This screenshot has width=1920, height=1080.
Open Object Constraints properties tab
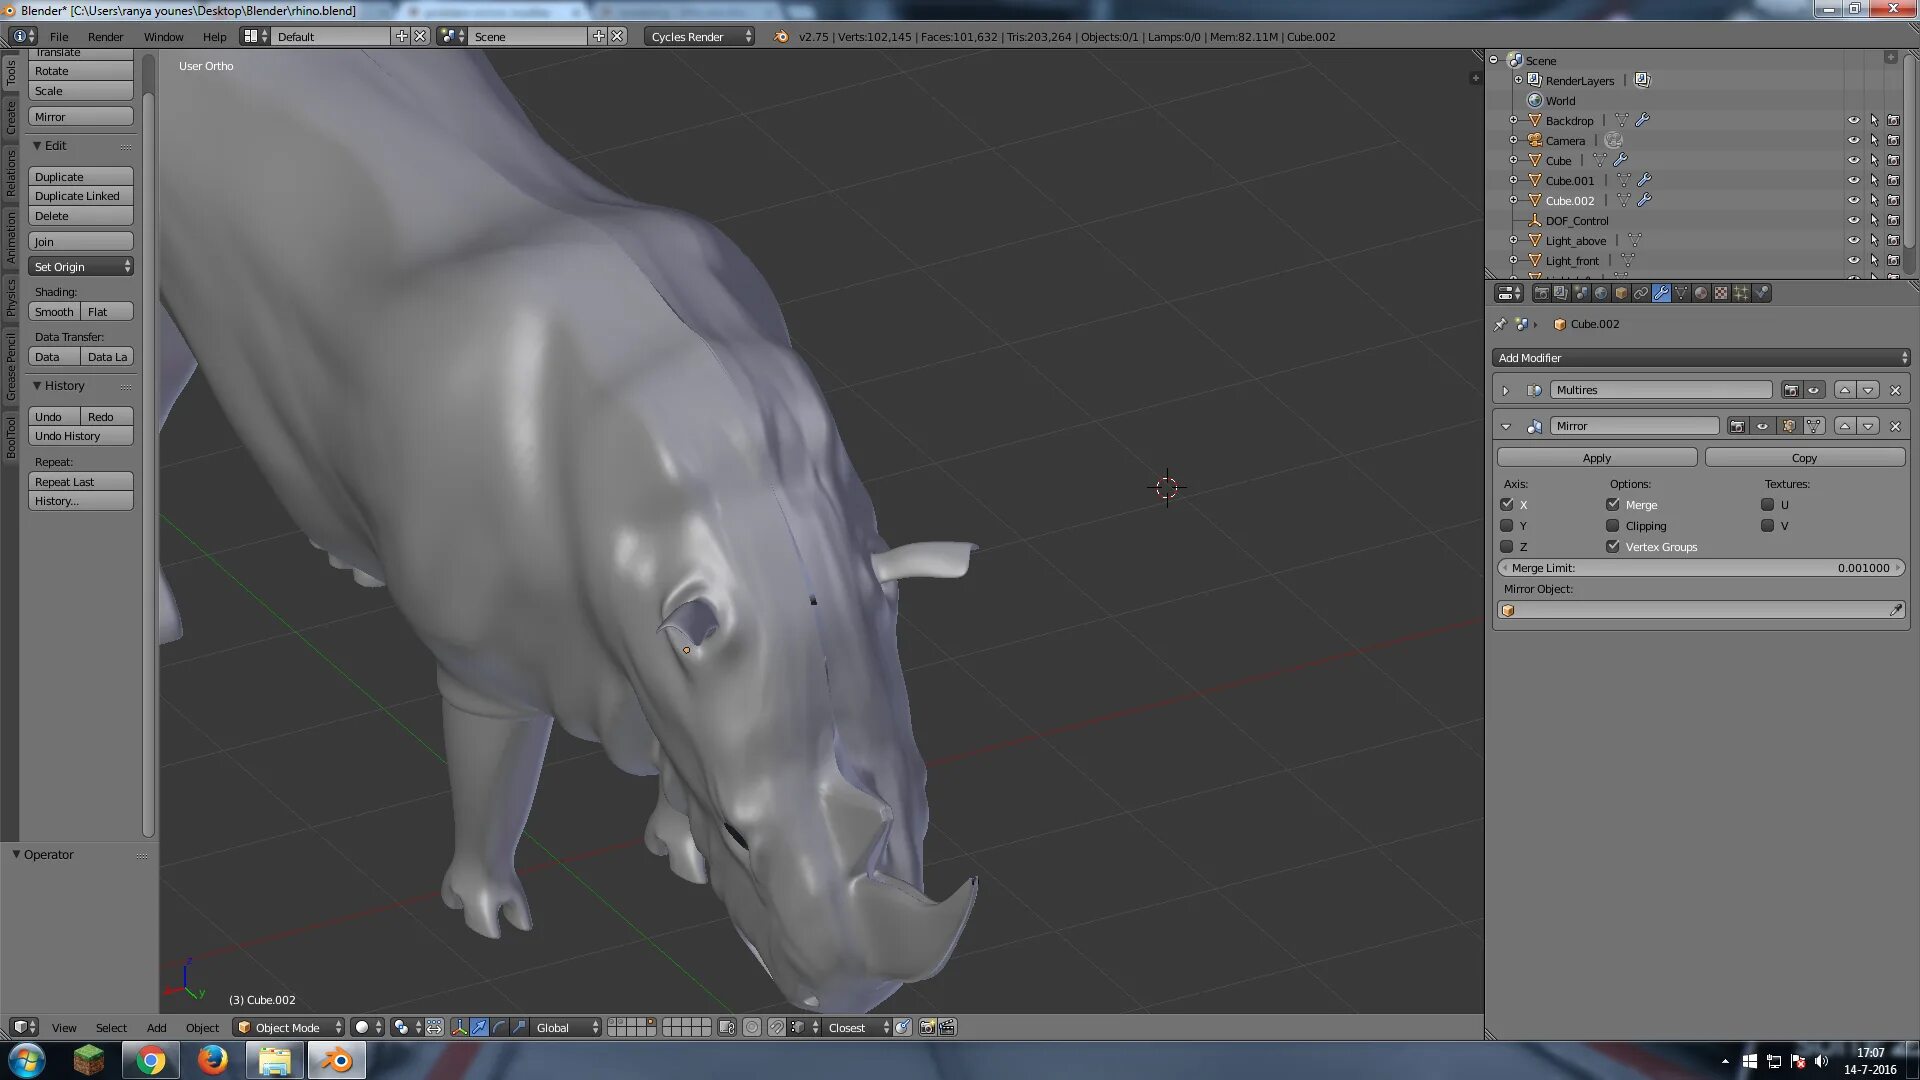tap(1641, 293)
